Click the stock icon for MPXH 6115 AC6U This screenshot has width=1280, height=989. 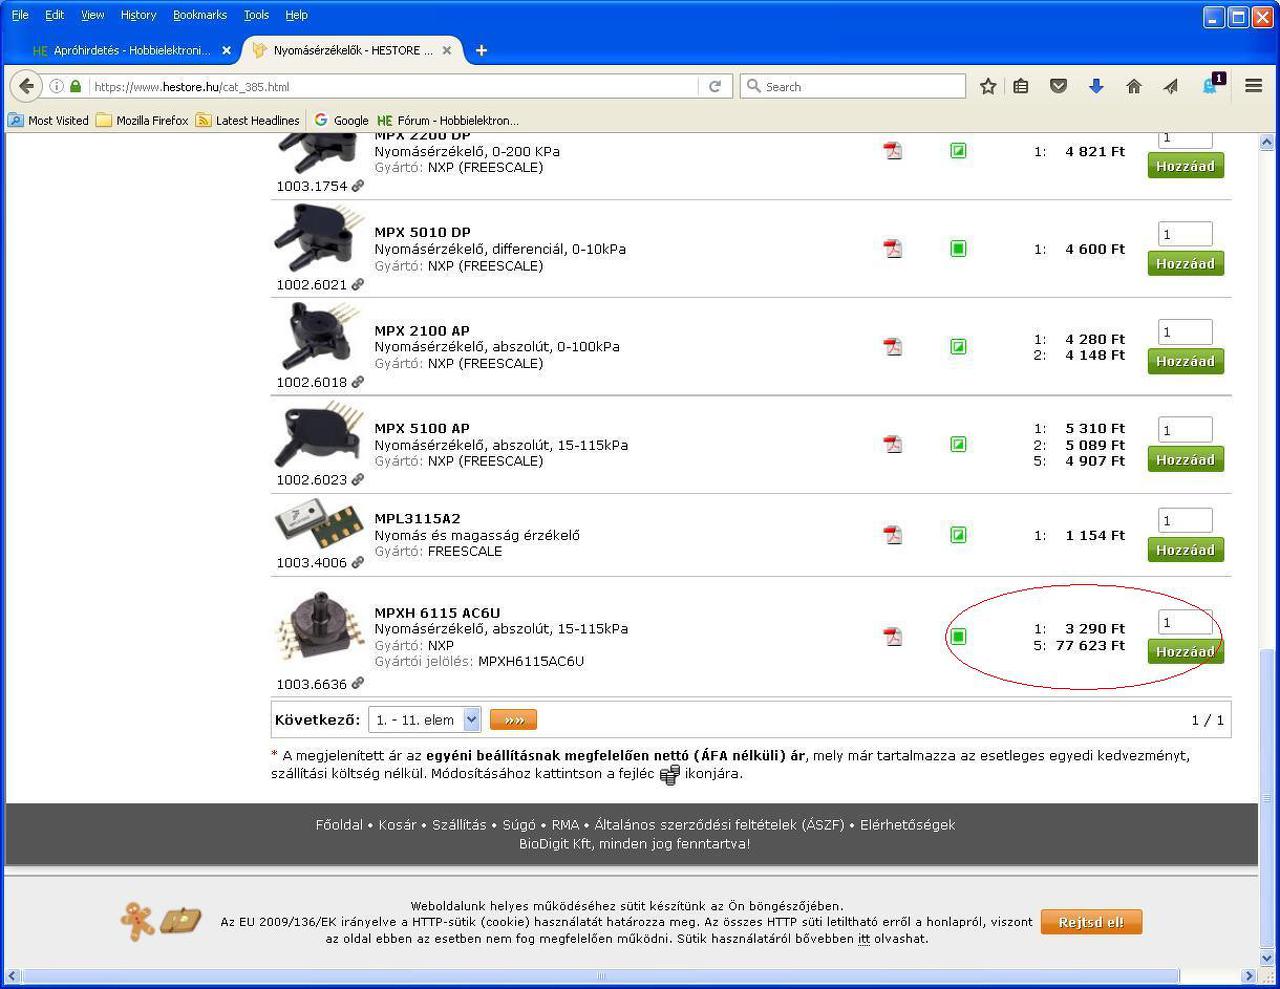click(x=958, y=636)
